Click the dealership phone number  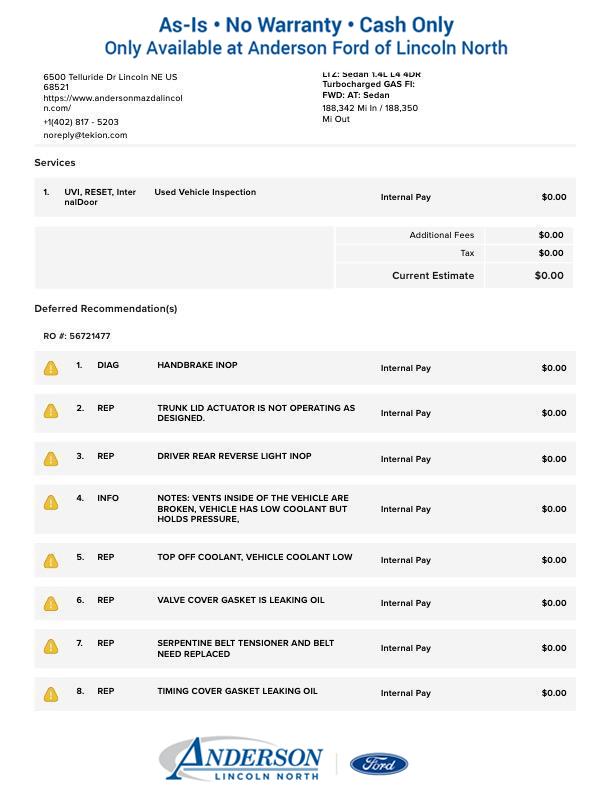click(80, 122)
